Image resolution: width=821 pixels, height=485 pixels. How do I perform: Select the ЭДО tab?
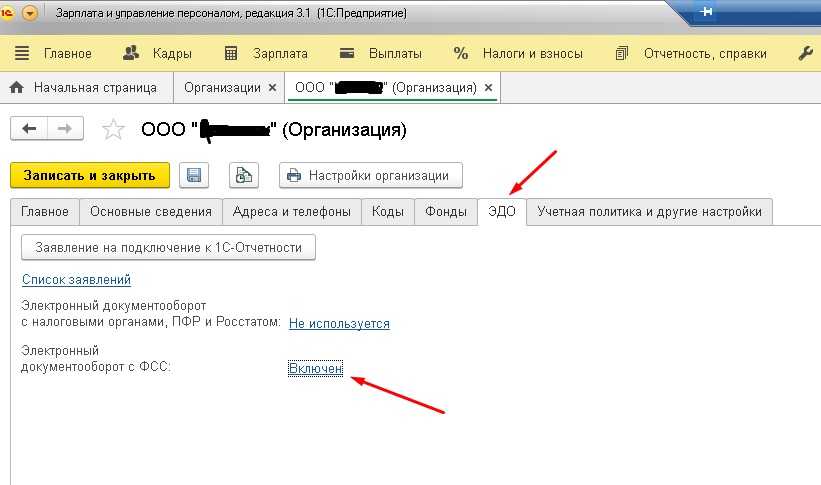(x=502, y=212)
